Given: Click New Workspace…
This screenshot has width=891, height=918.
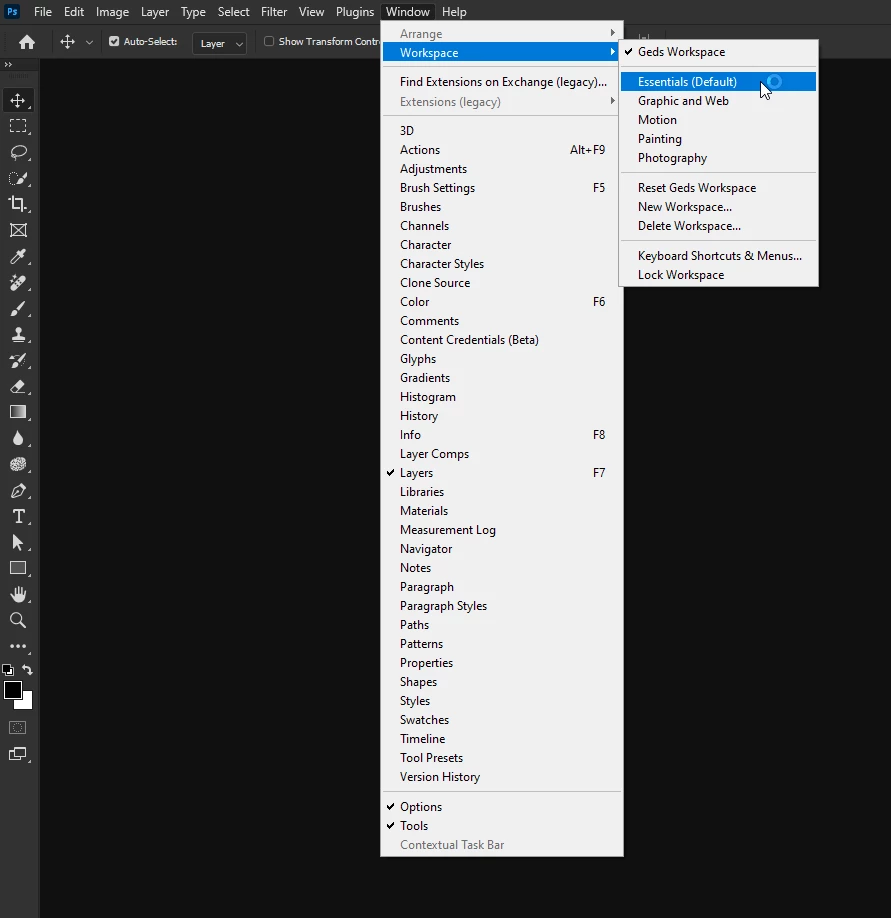Looking at the screenshot, I should 718,207.
